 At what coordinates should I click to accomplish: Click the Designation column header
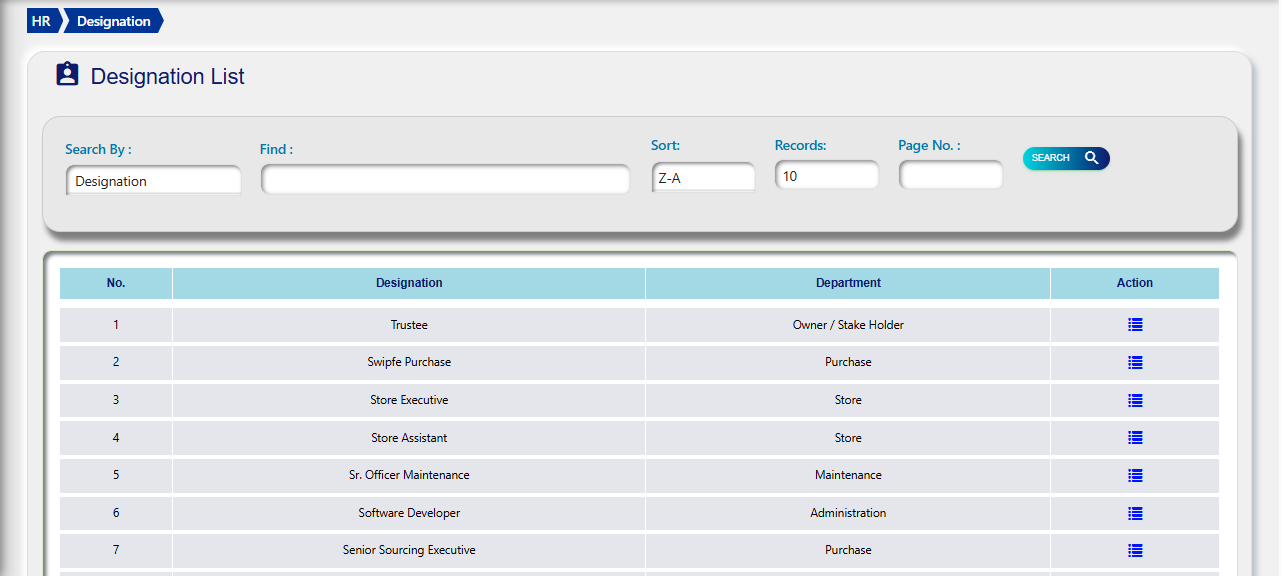(409, 283)
